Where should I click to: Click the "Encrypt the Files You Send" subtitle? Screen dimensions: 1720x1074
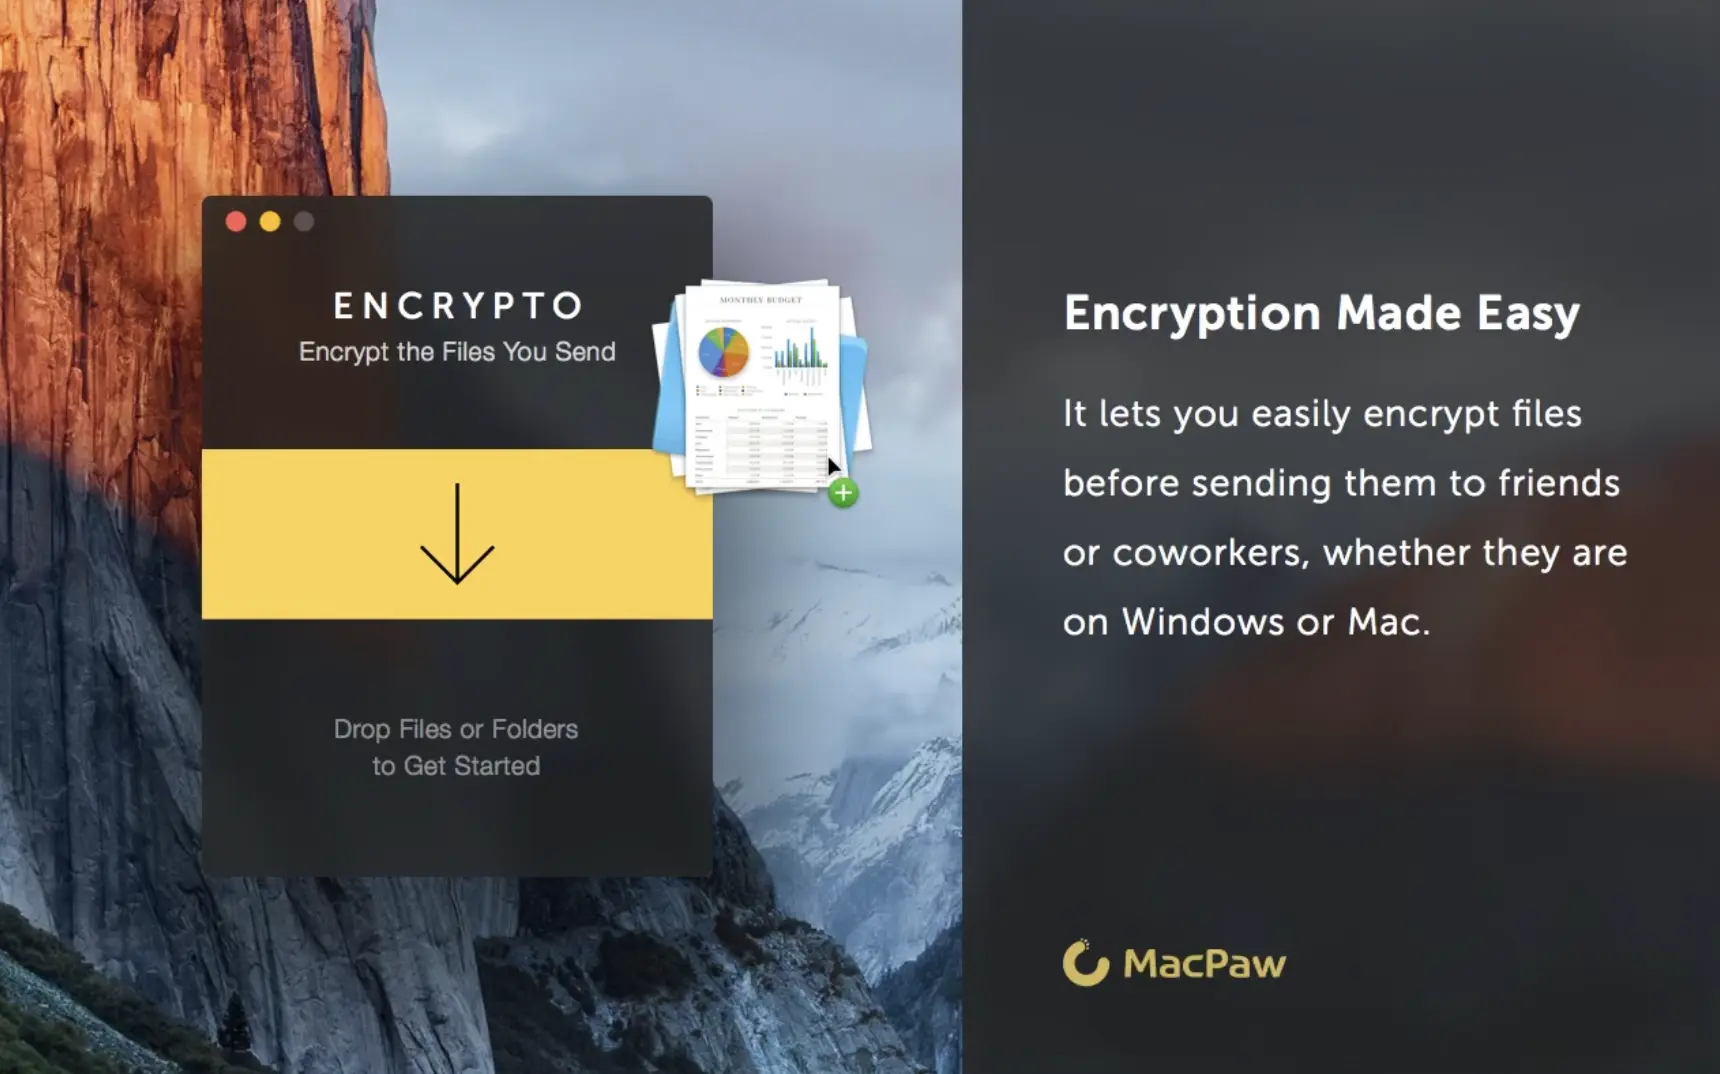tap(457, 352)
